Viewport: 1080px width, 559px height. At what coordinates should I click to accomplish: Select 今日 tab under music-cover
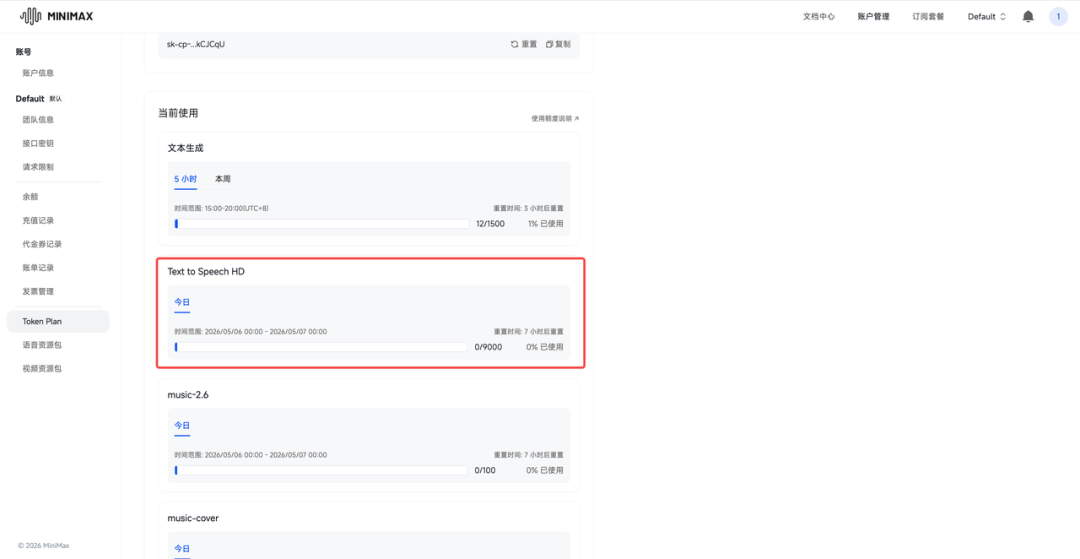pyautogui.click(x=182, y=549)
